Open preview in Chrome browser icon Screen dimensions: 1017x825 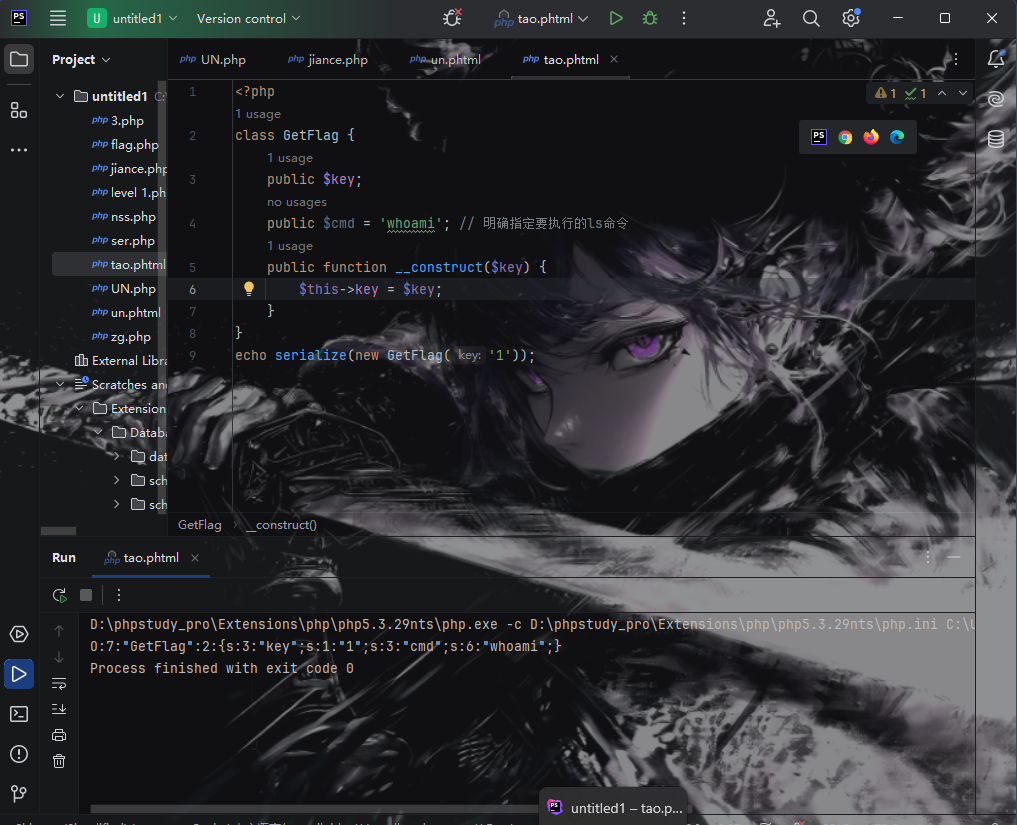845,137
